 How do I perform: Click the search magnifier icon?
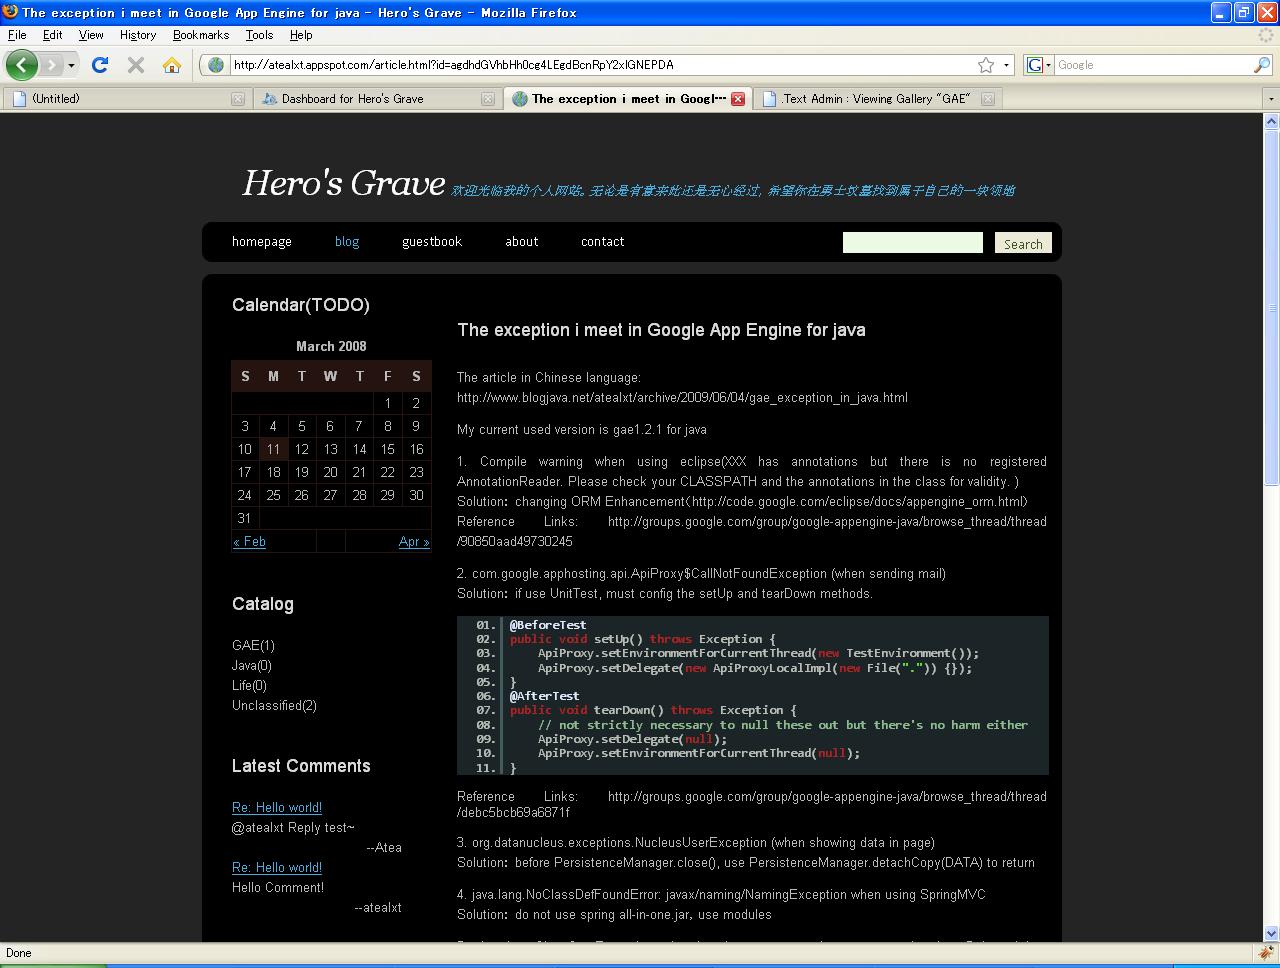click(1262, 65)
